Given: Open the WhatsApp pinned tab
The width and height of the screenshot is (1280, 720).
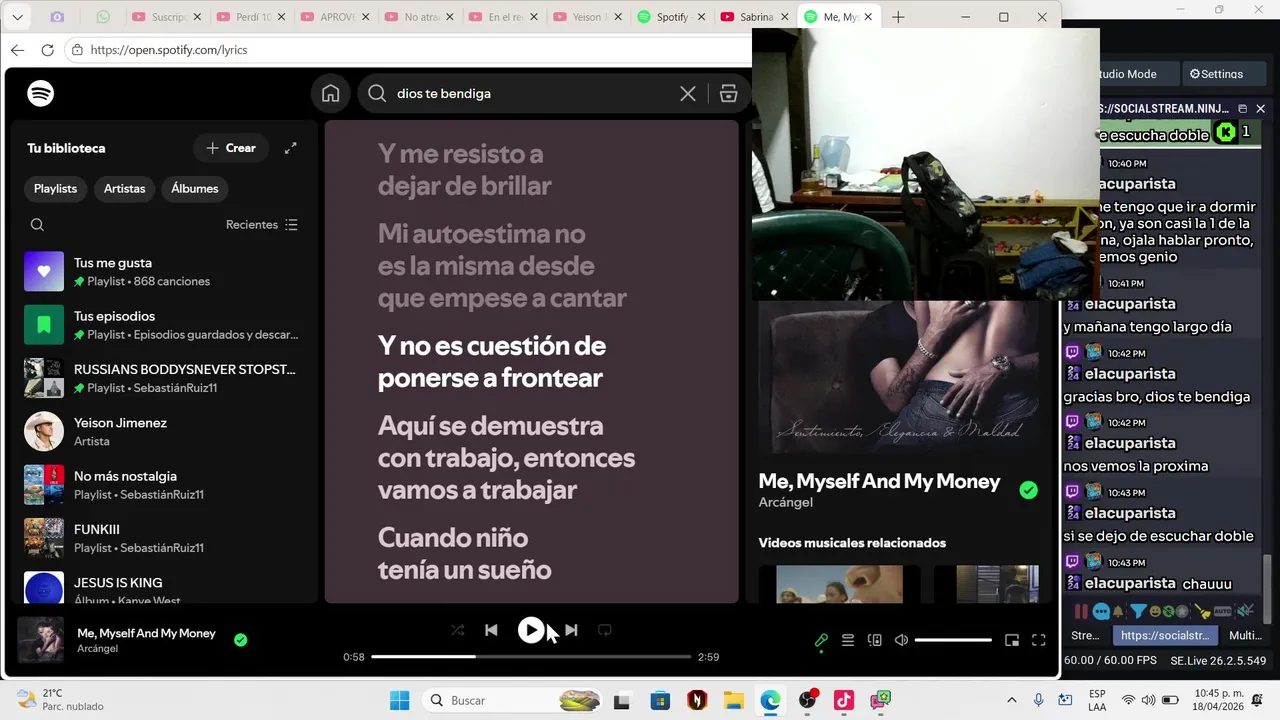Looking at the screenshot, I should coord(104,17).
